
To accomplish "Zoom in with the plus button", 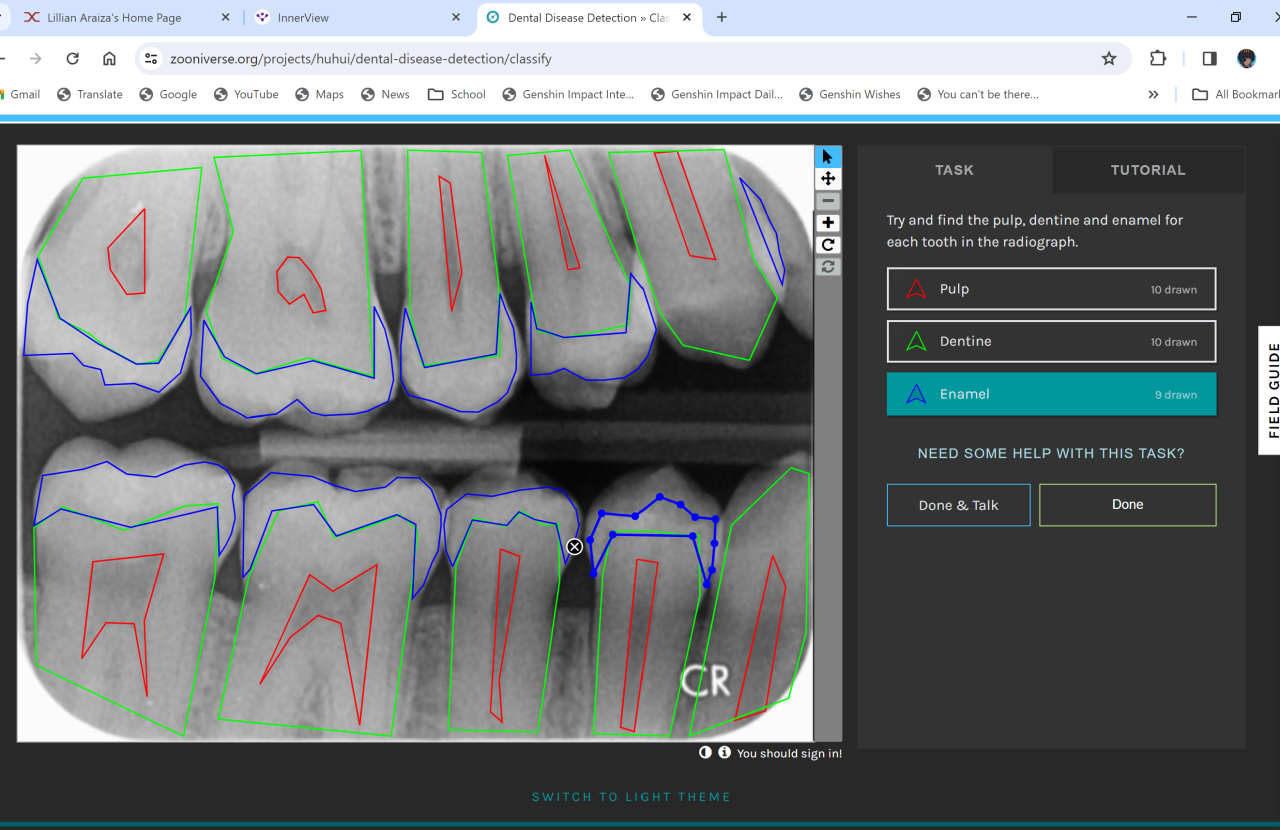I will 828,223.
